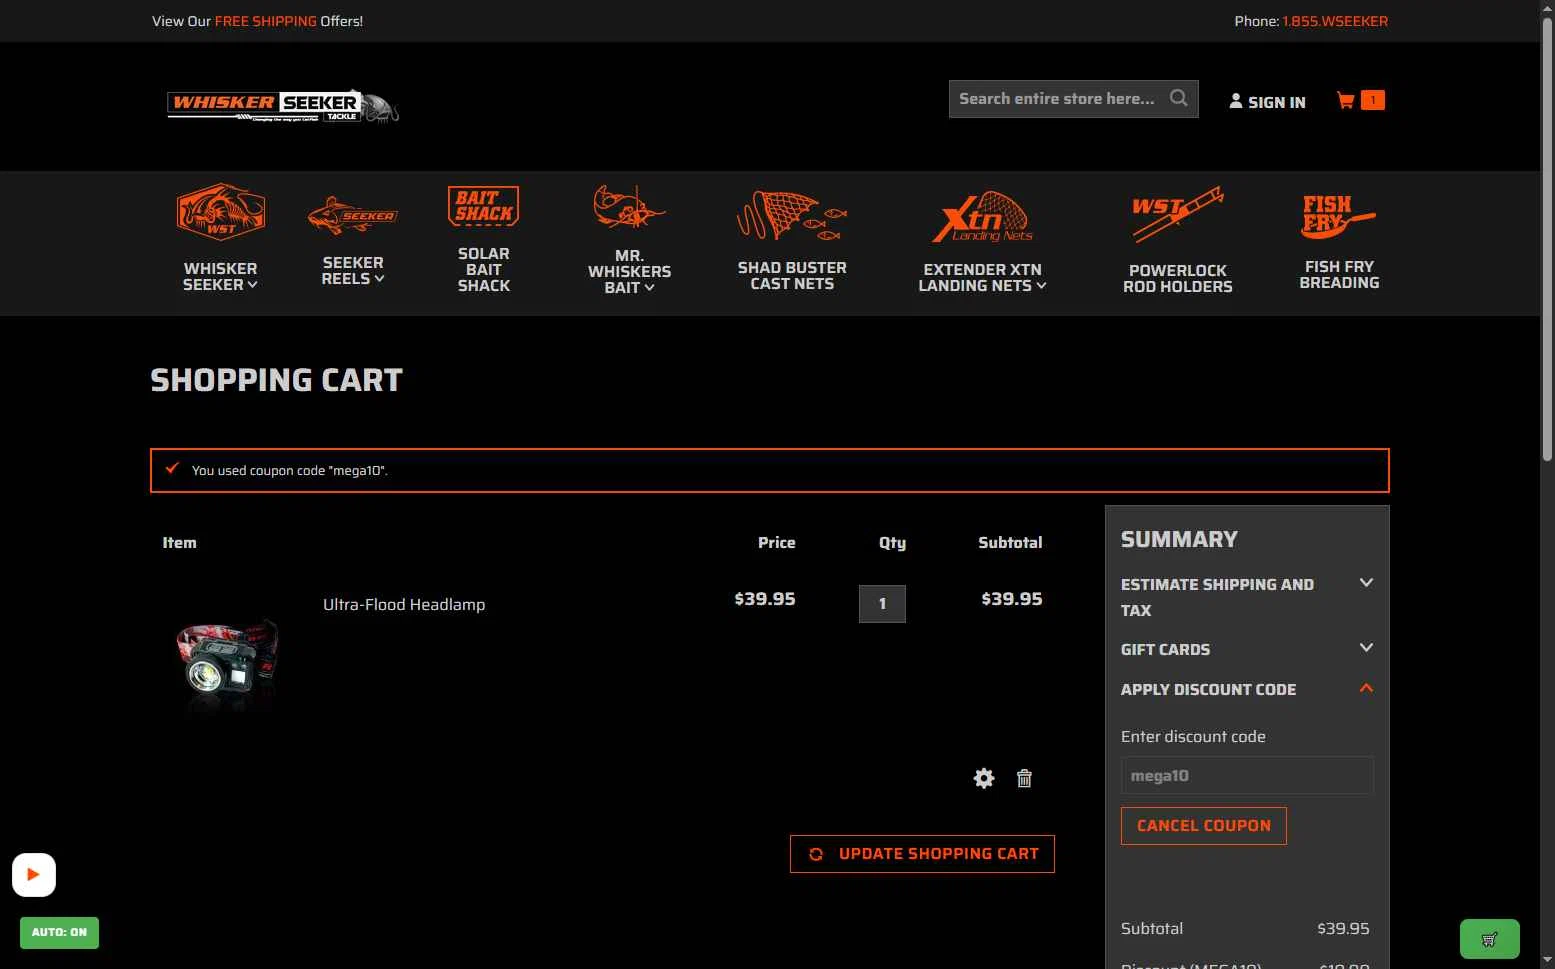The height and width of the screenshot is (969, 1555).
Task: Click the search magnifier icon
Action: coord(1179,98)
